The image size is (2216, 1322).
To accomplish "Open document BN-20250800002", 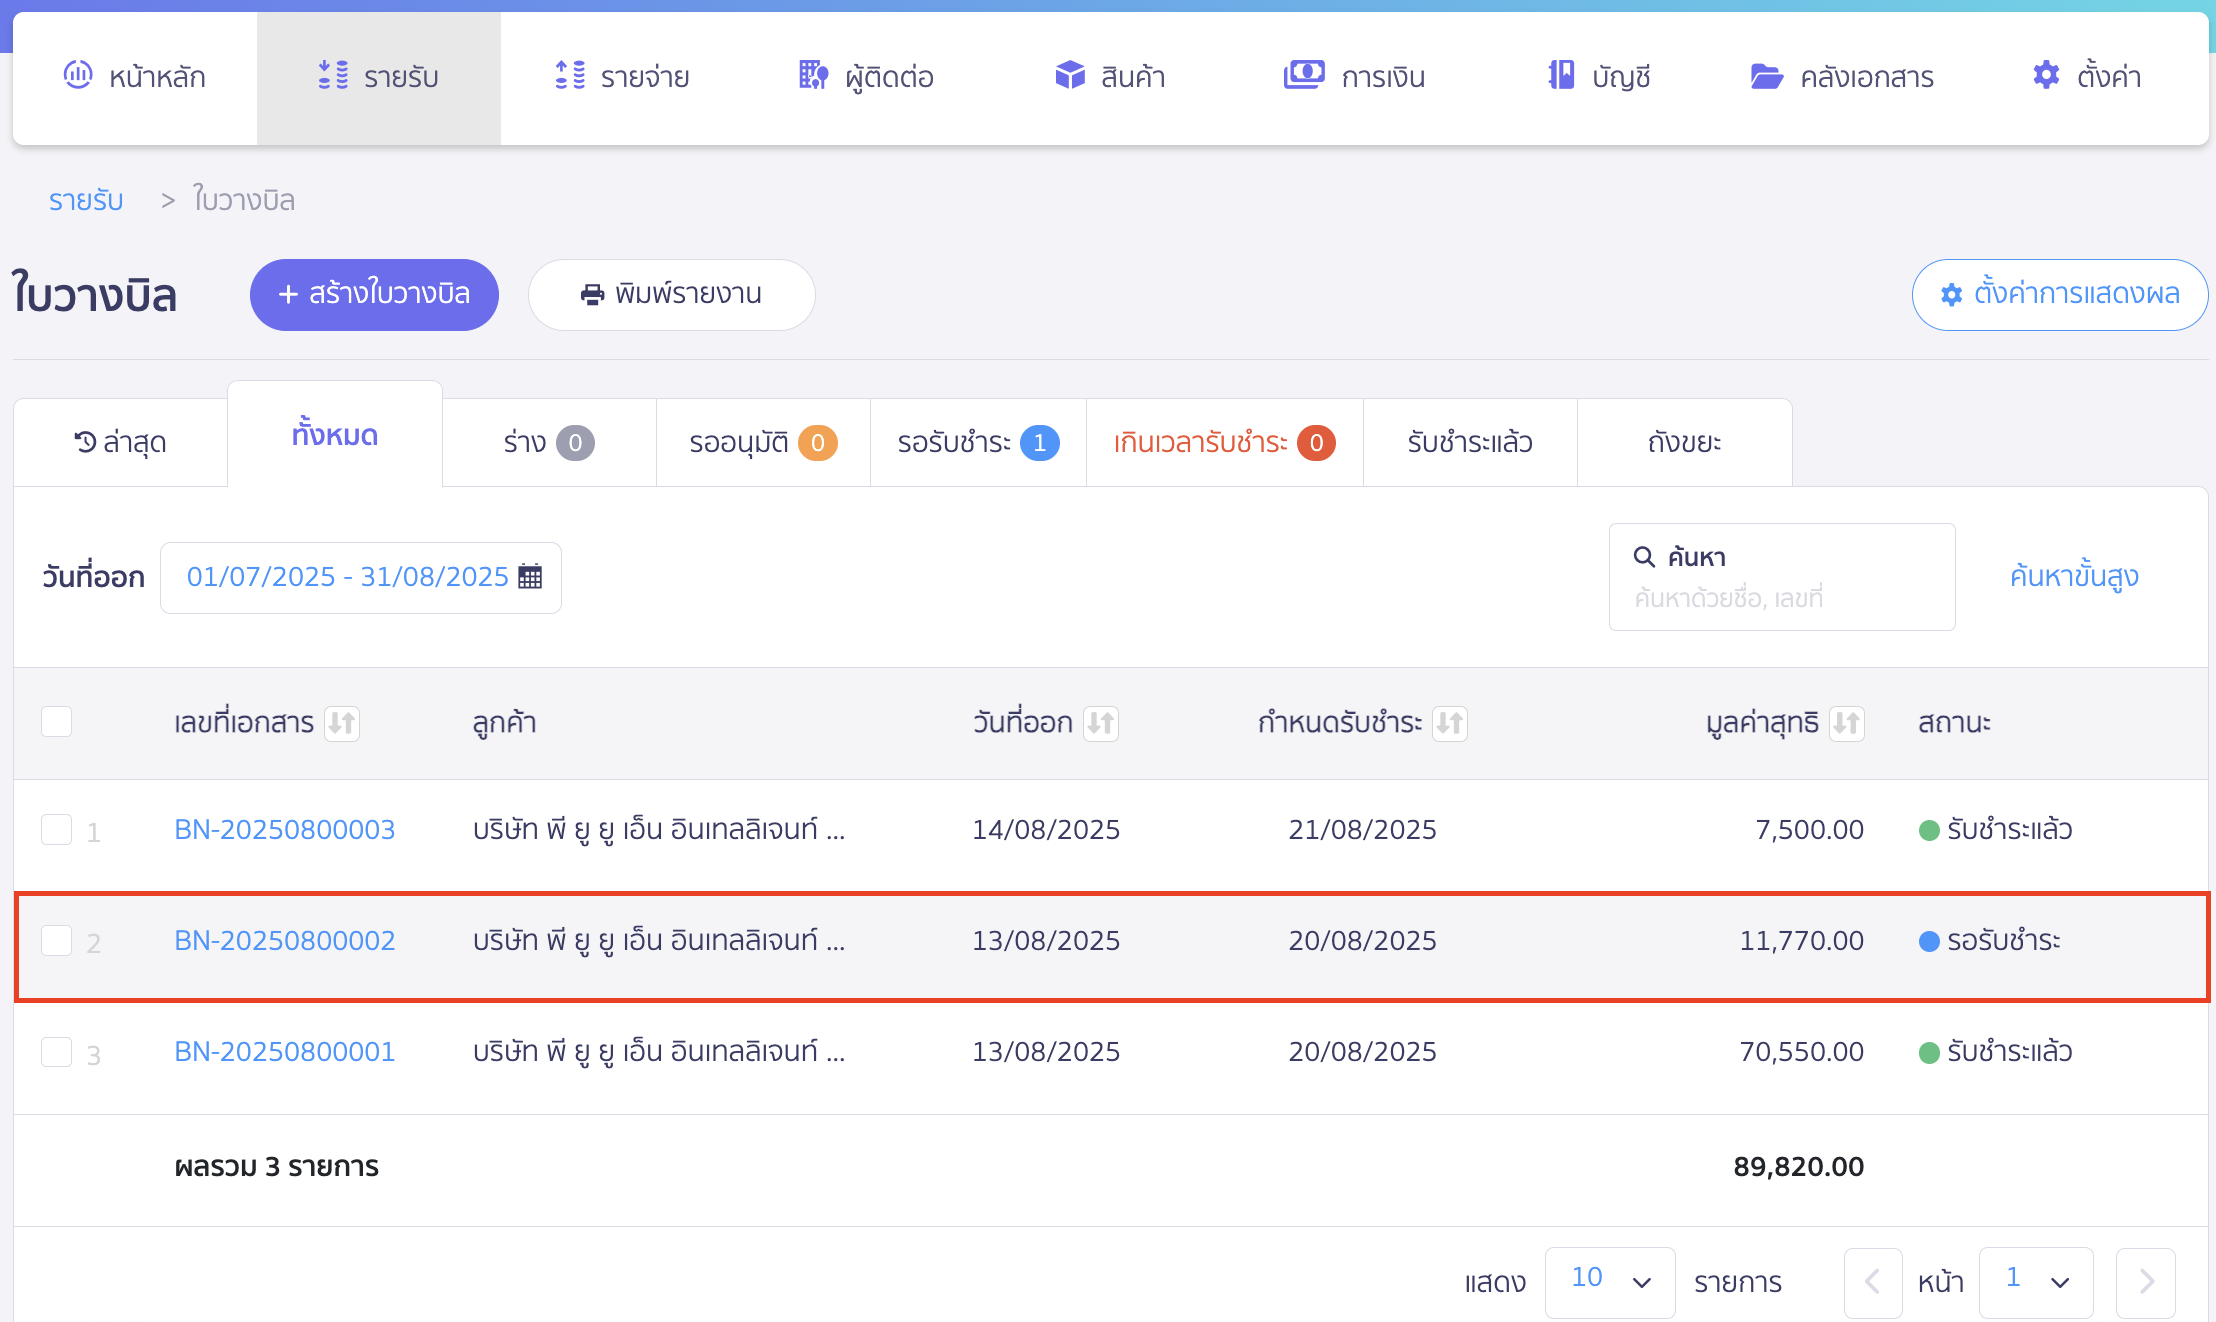I will point(285,941).
